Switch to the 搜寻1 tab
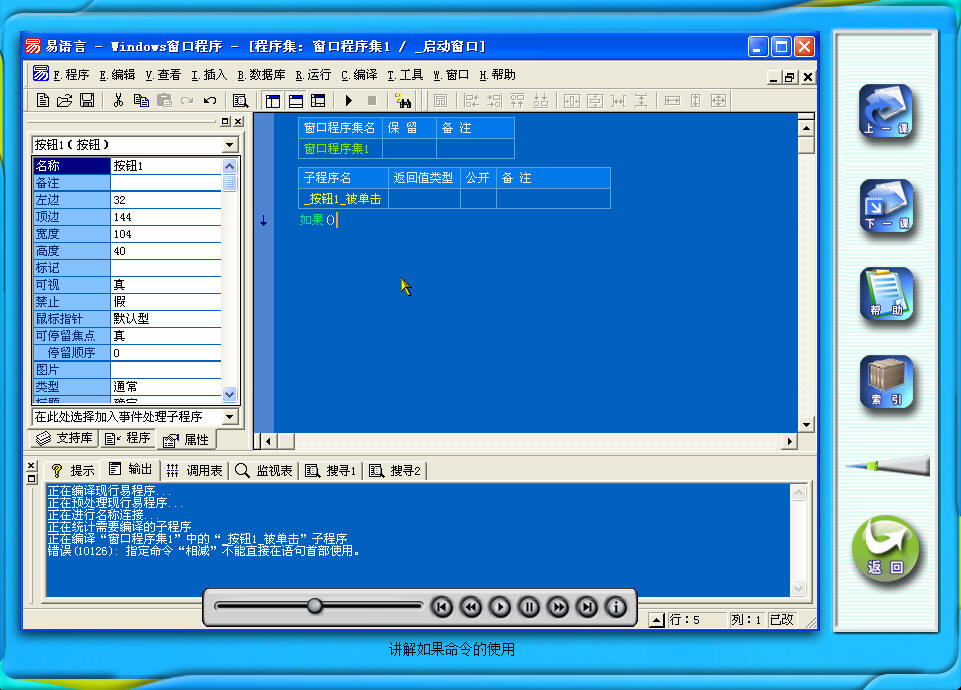Screen dimensions: 961x690 331,471
